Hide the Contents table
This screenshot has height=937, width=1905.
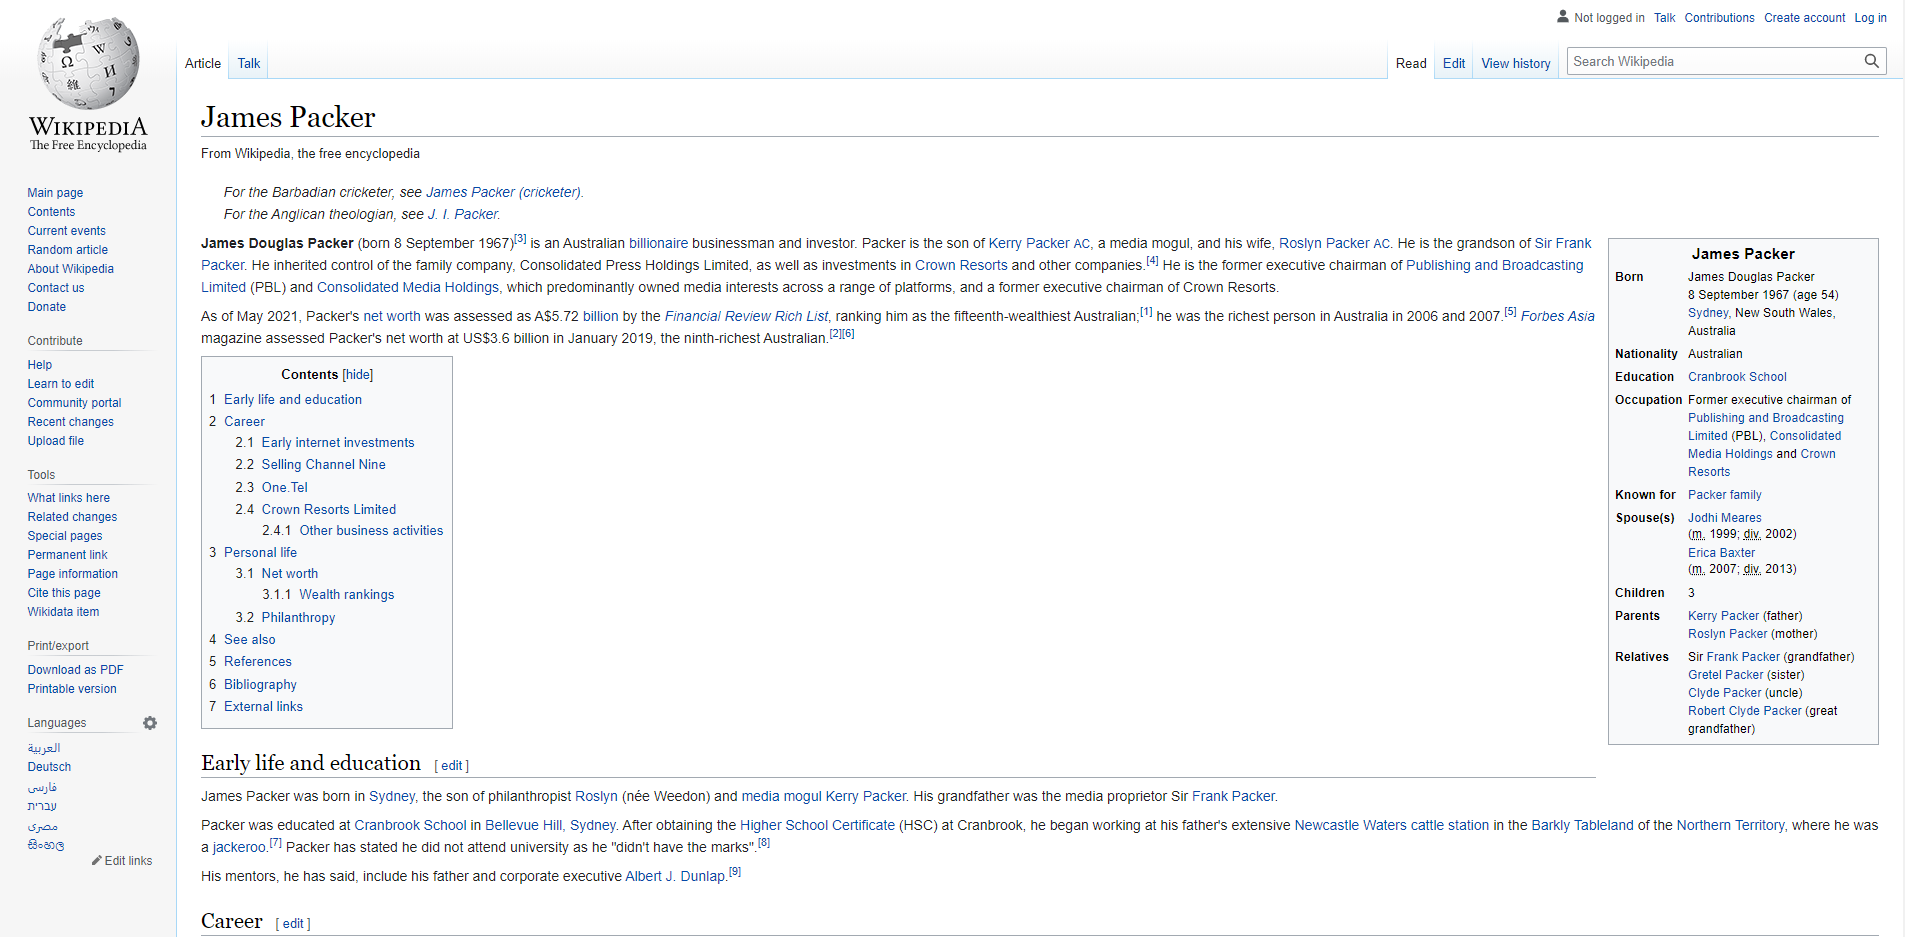click(358, 375)
